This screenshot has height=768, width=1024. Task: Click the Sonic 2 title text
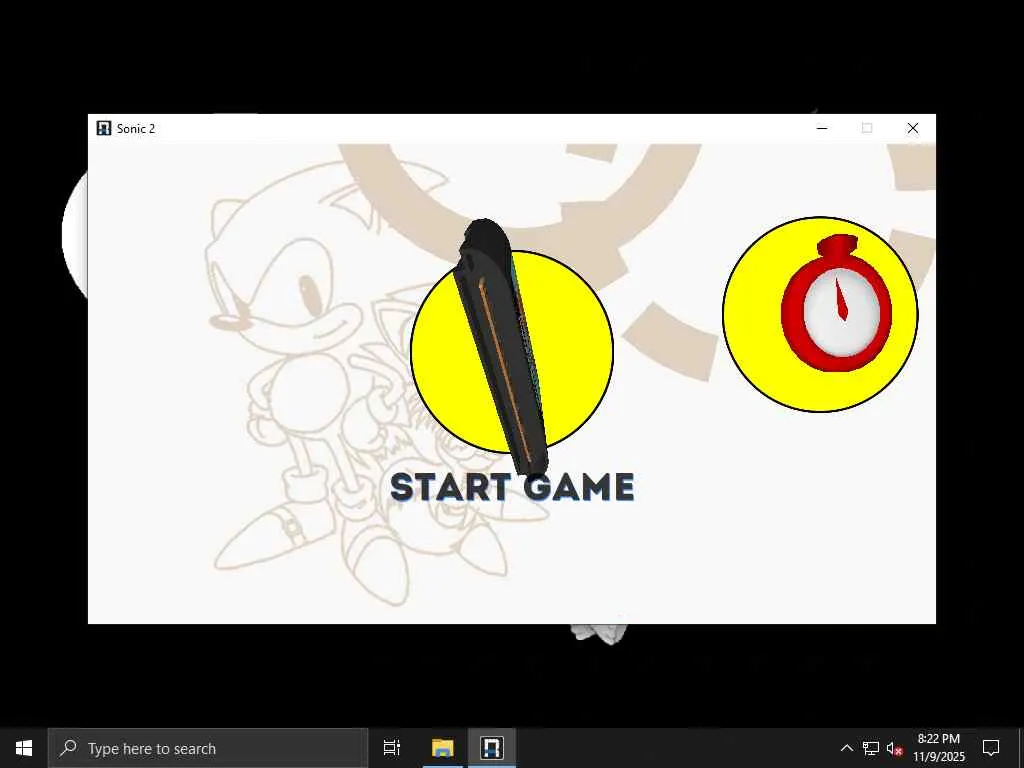pyautogui.click(x=136, y=129)
